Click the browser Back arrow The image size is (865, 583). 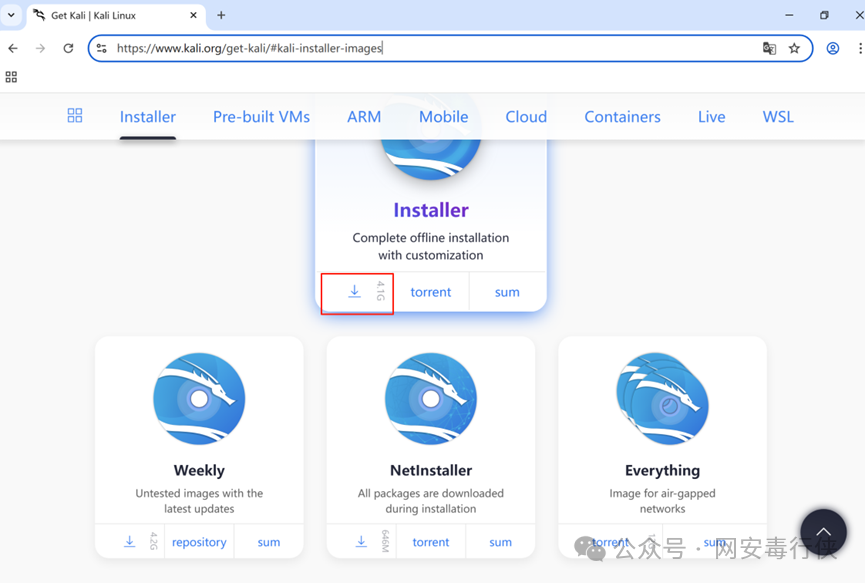13,49
